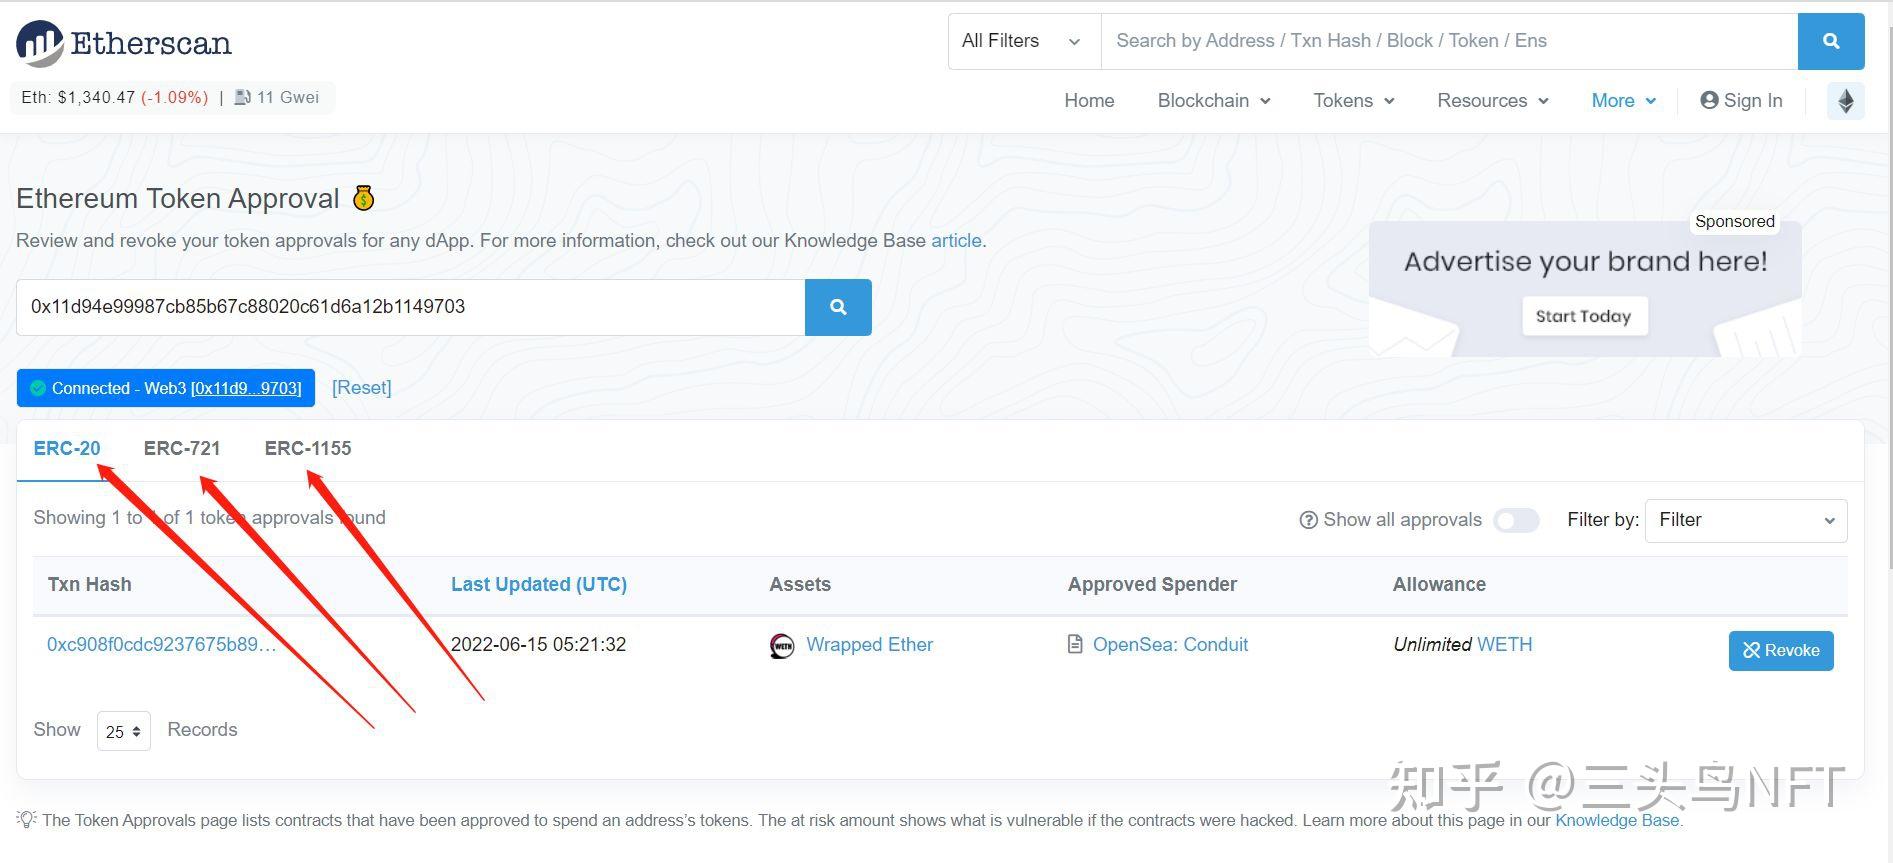Click the Assets column header

800,585
